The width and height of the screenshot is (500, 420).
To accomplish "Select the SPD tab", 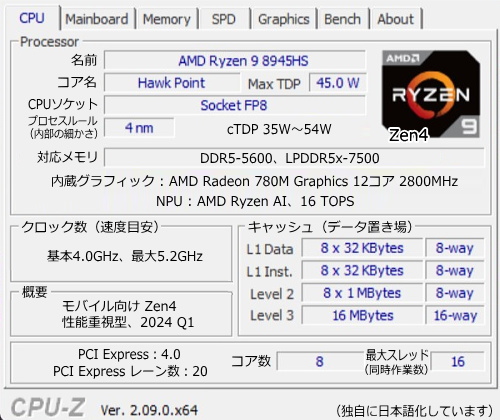I will 224,19.
